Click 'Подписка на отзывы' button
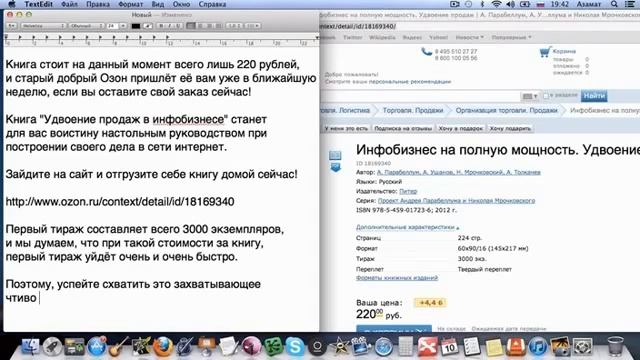The width and height of the screenshot is (640, 360). (x=403, y=129)
